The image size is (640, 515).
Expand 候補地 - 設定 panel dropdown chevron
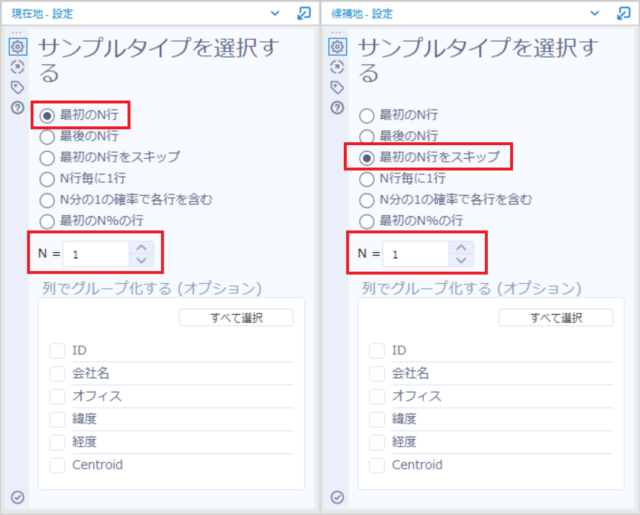(x=595, y=13)
